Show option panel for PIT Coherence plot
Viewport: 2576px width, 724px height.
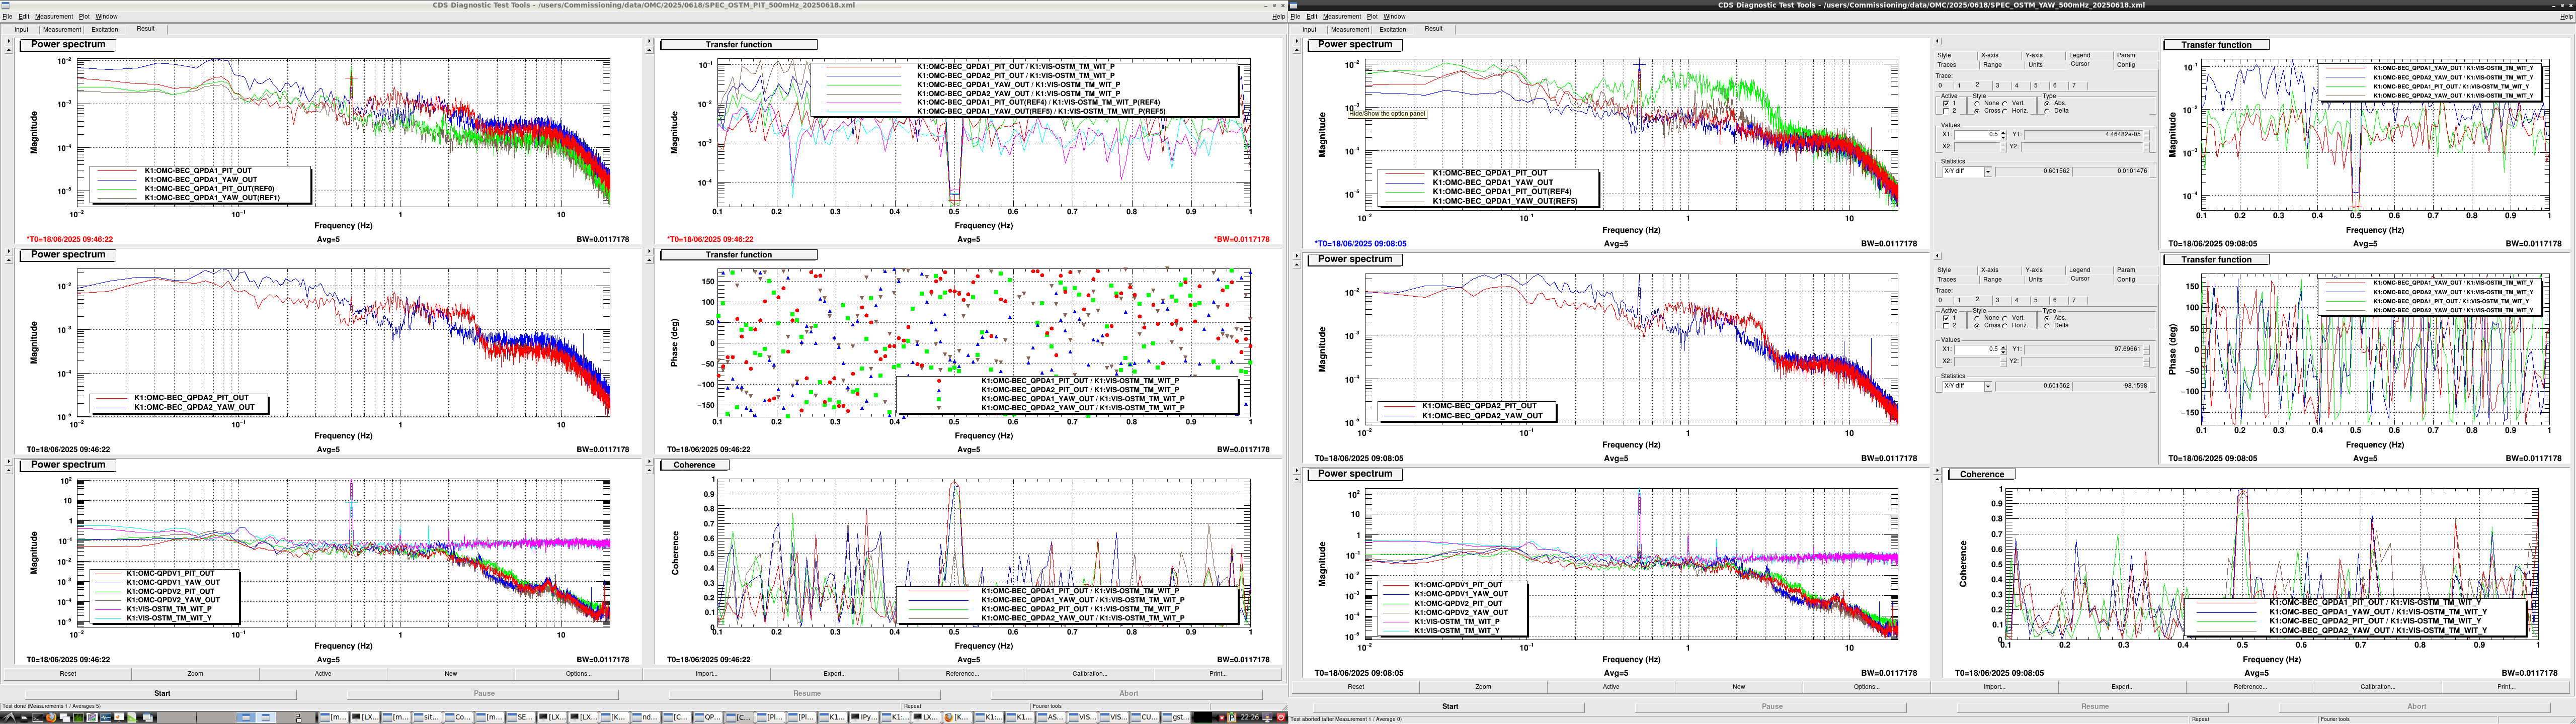click(x=649, y=462)
